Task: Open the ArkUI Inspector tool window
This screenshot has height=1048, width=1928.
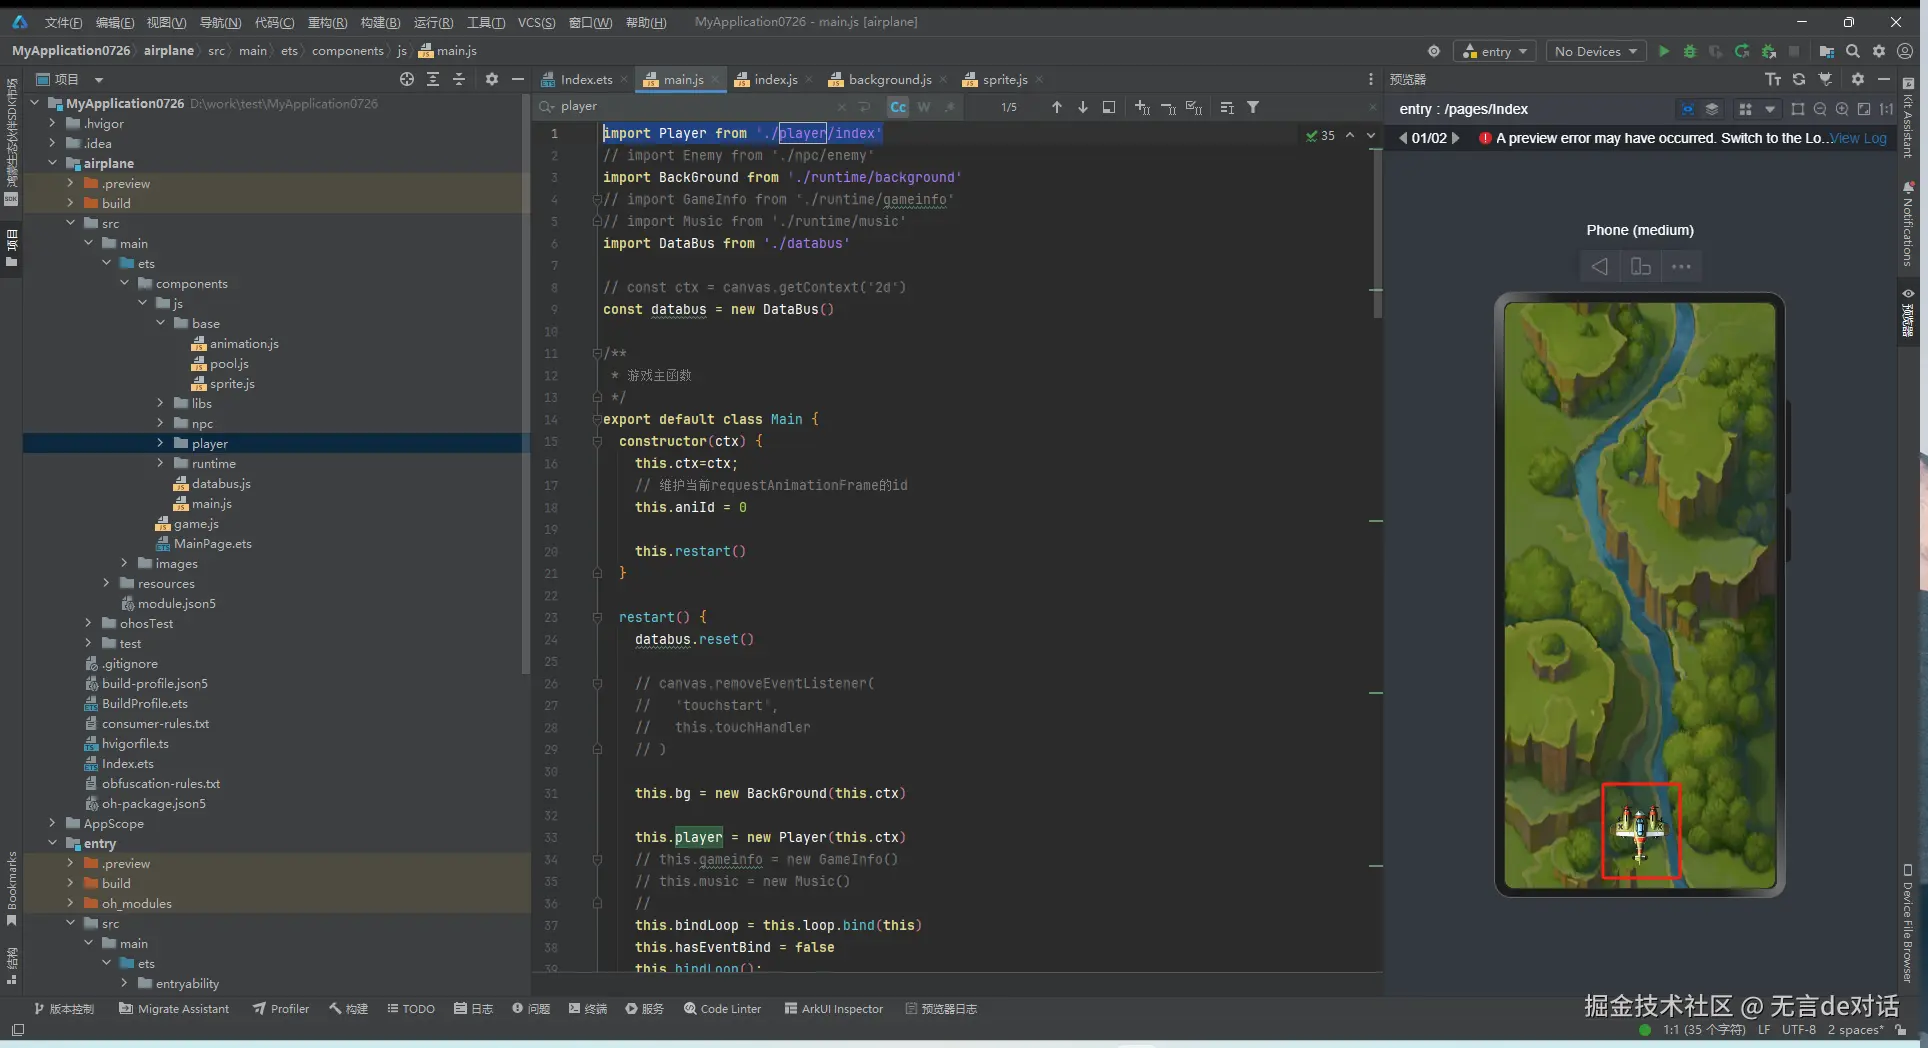Action: [833, 1009]
